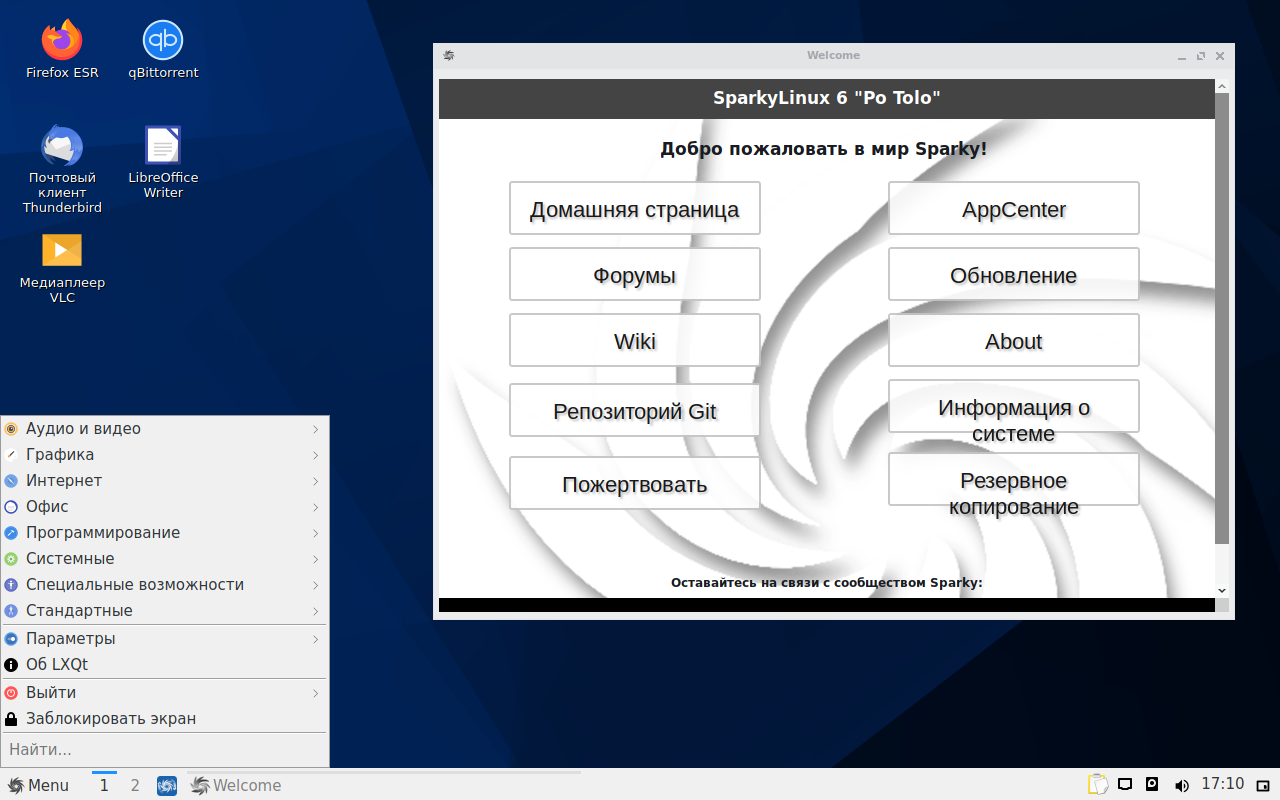Click the Обновление button
This screenshot has height=800, width=1280.
(x=1014, y=274)
